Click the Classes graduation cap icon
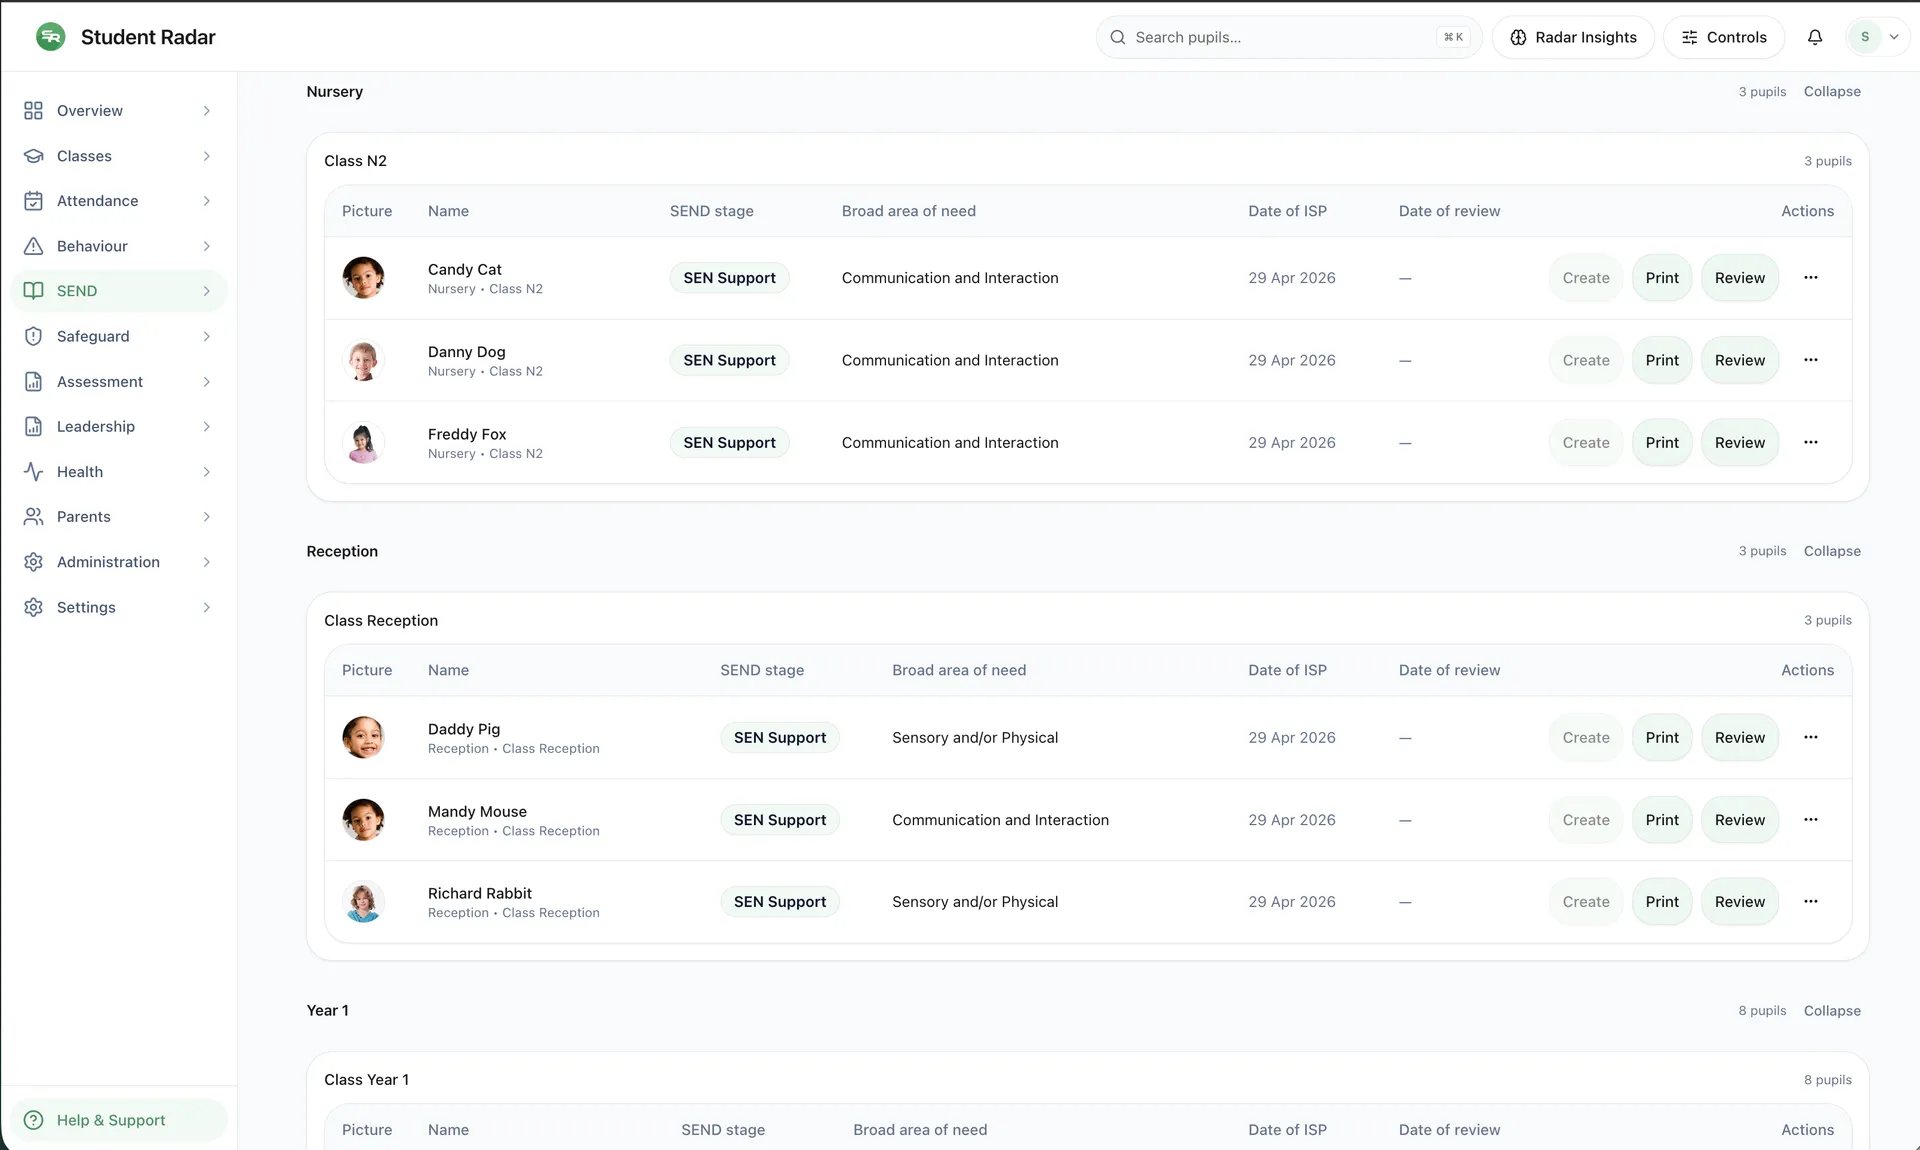This screenshot has height=1150, width=1920. [x=33, y=156]
